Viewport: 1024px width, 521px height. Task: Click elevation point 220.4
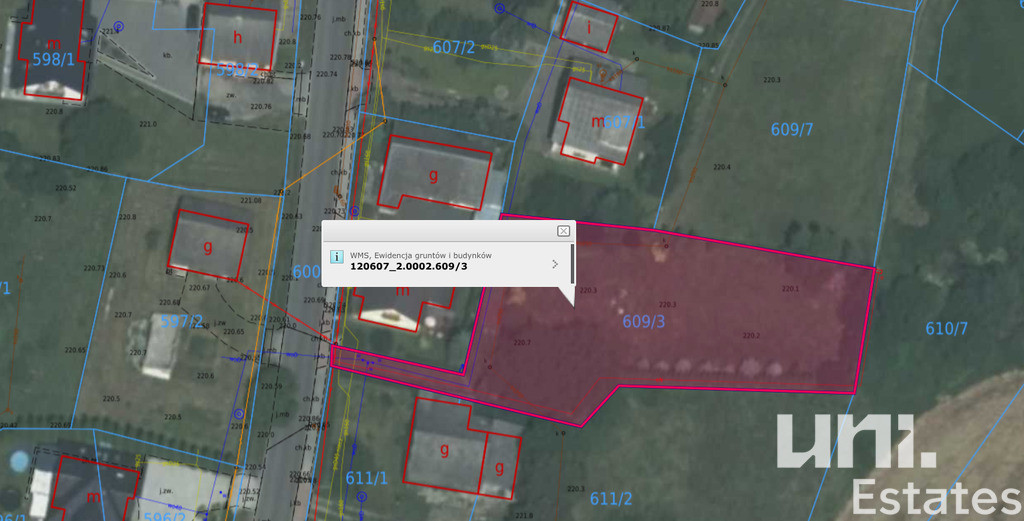(722, 167)
